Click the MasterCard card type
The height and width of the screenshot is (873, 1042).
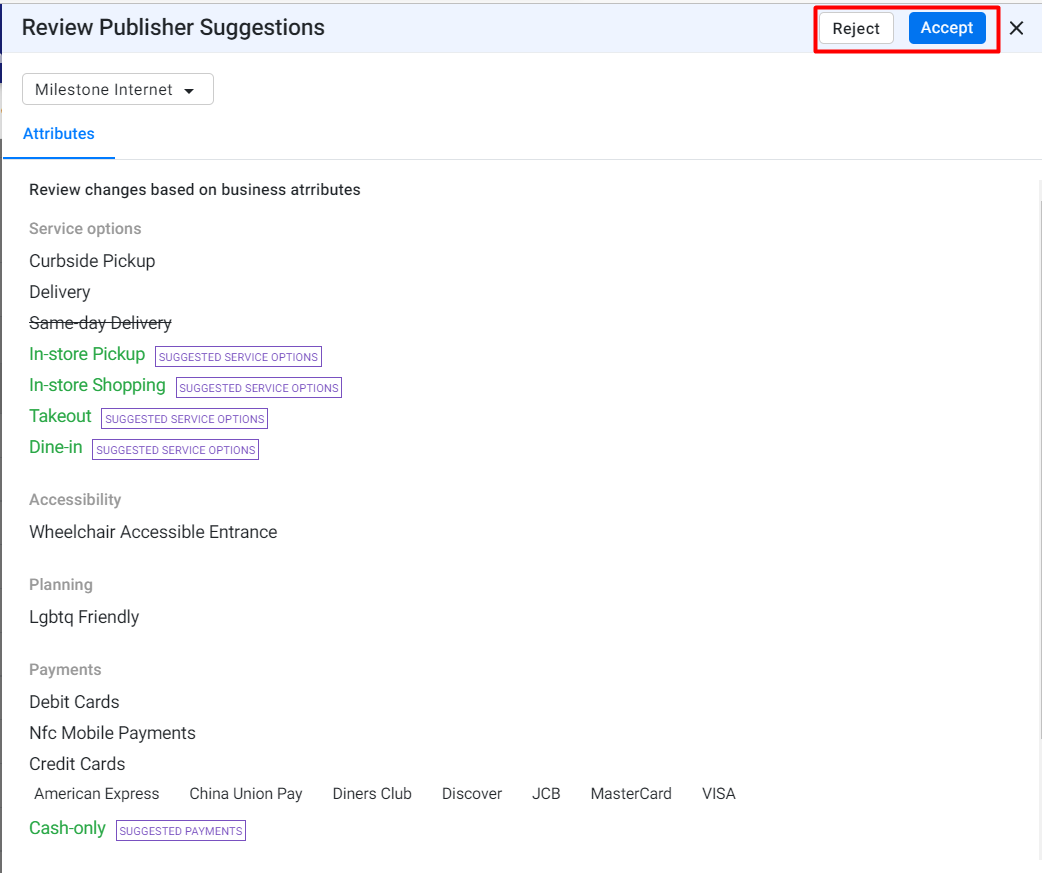[x=631, y=793]
